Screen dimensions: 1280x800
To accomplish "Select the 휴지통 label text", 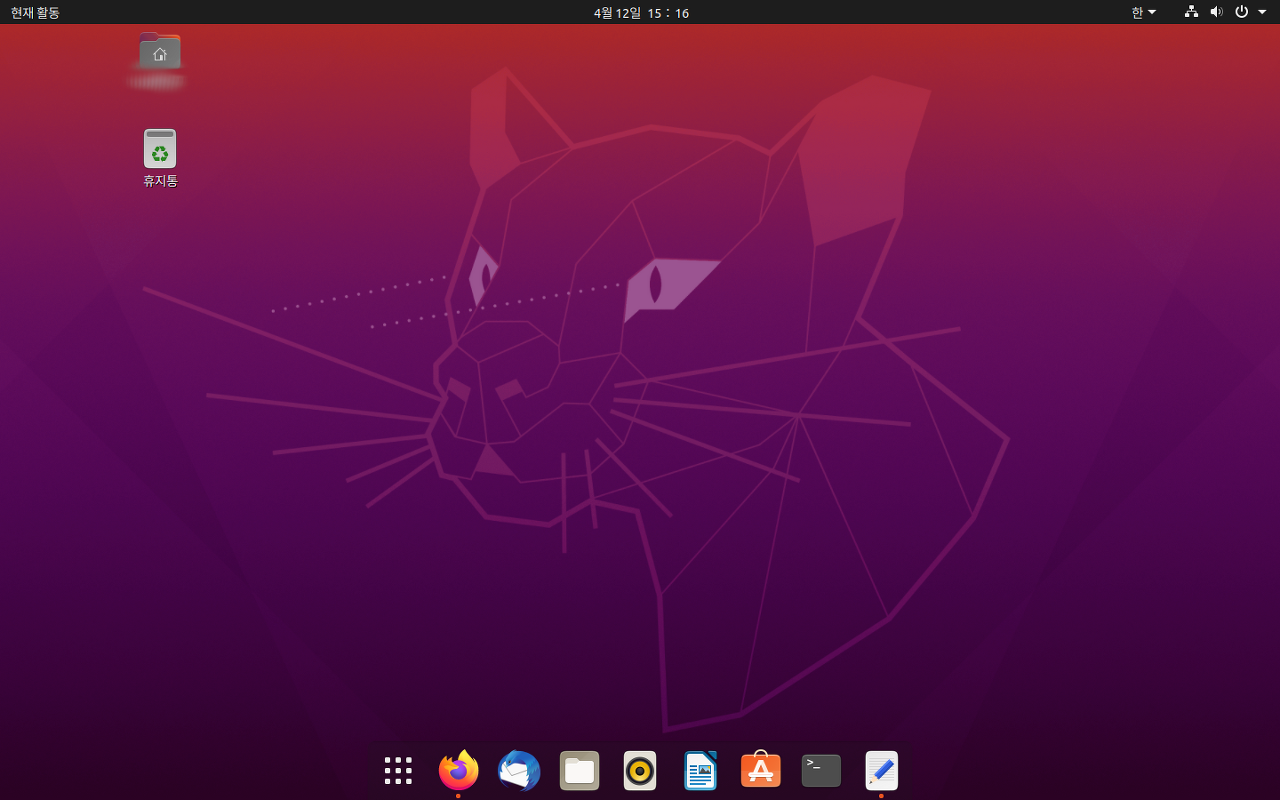I will [160, 181].
